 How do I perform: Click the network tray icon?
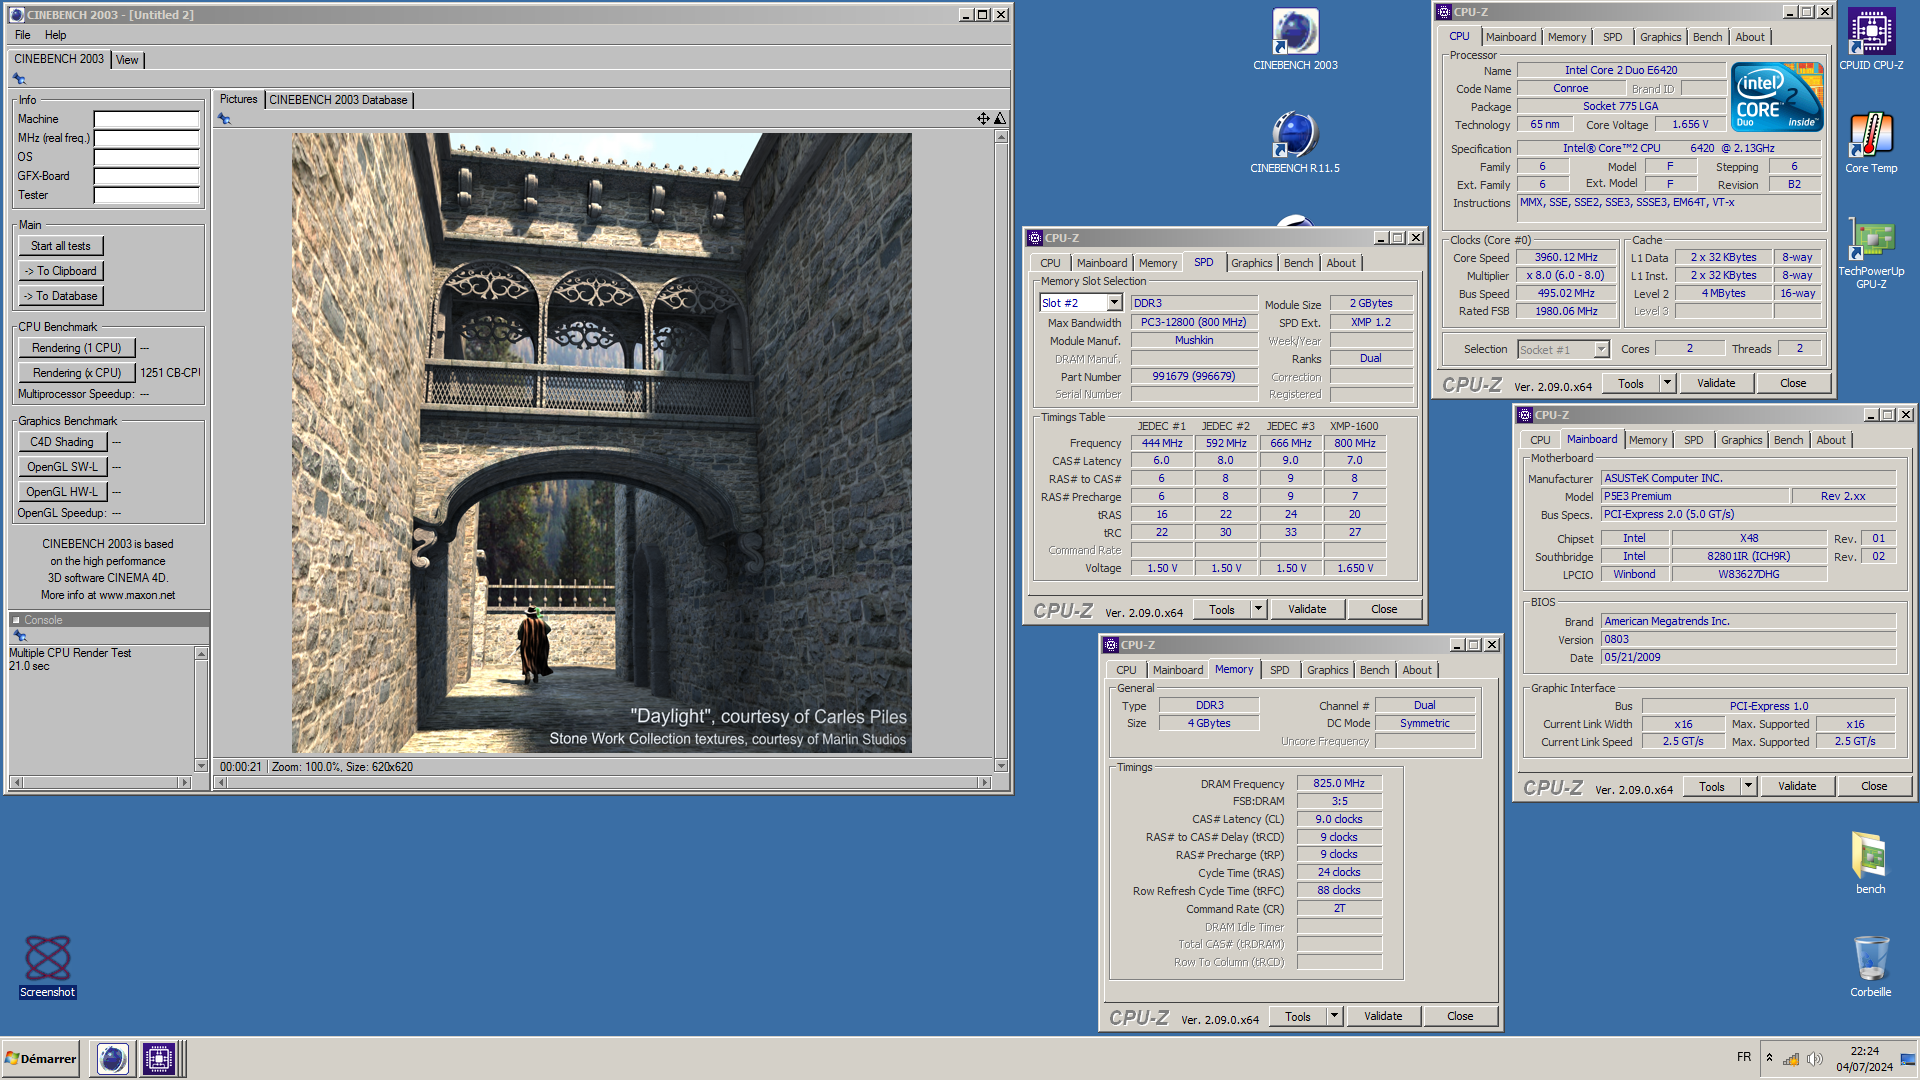1791,1058
